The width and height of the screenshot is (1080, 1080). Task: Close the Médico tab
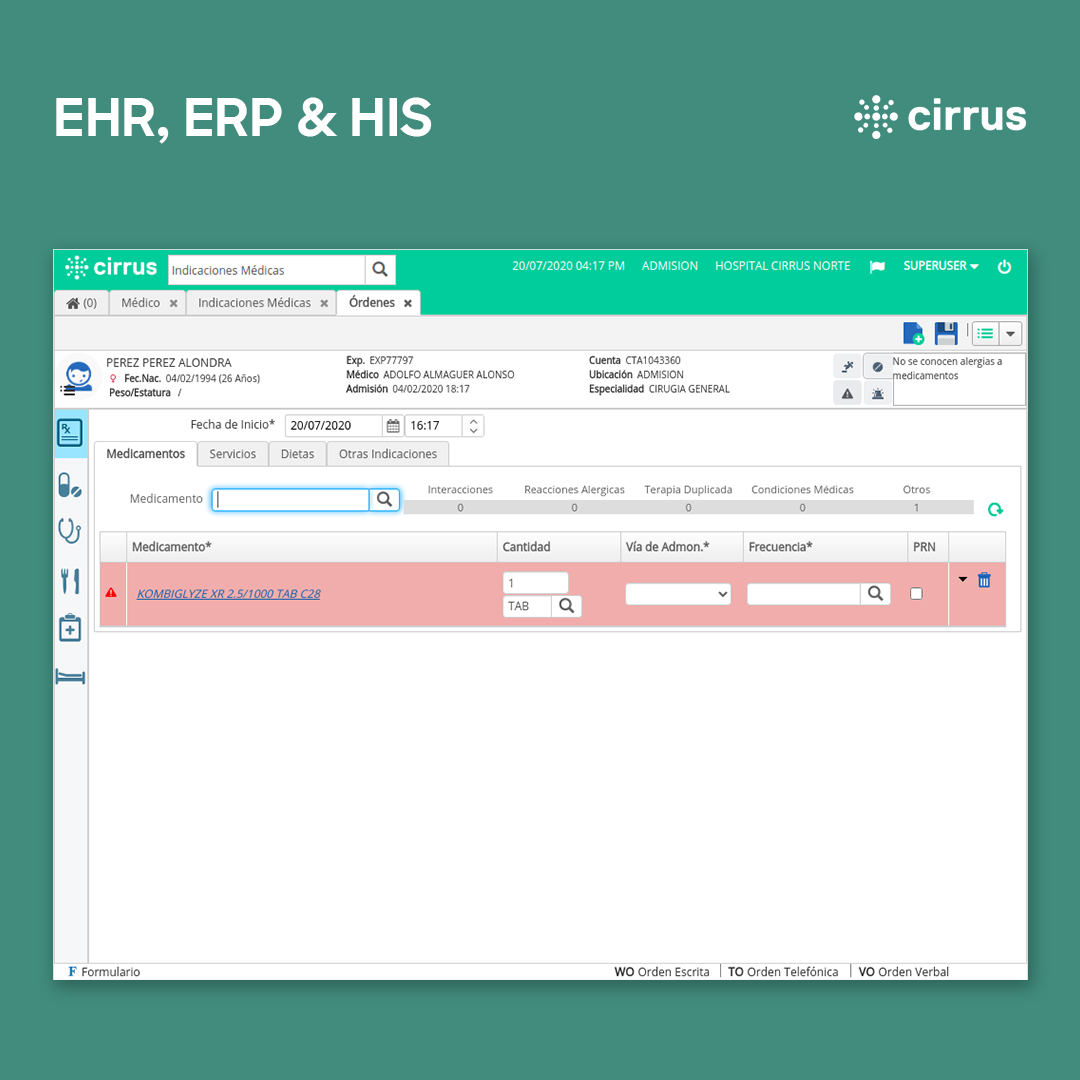(174, 304)
